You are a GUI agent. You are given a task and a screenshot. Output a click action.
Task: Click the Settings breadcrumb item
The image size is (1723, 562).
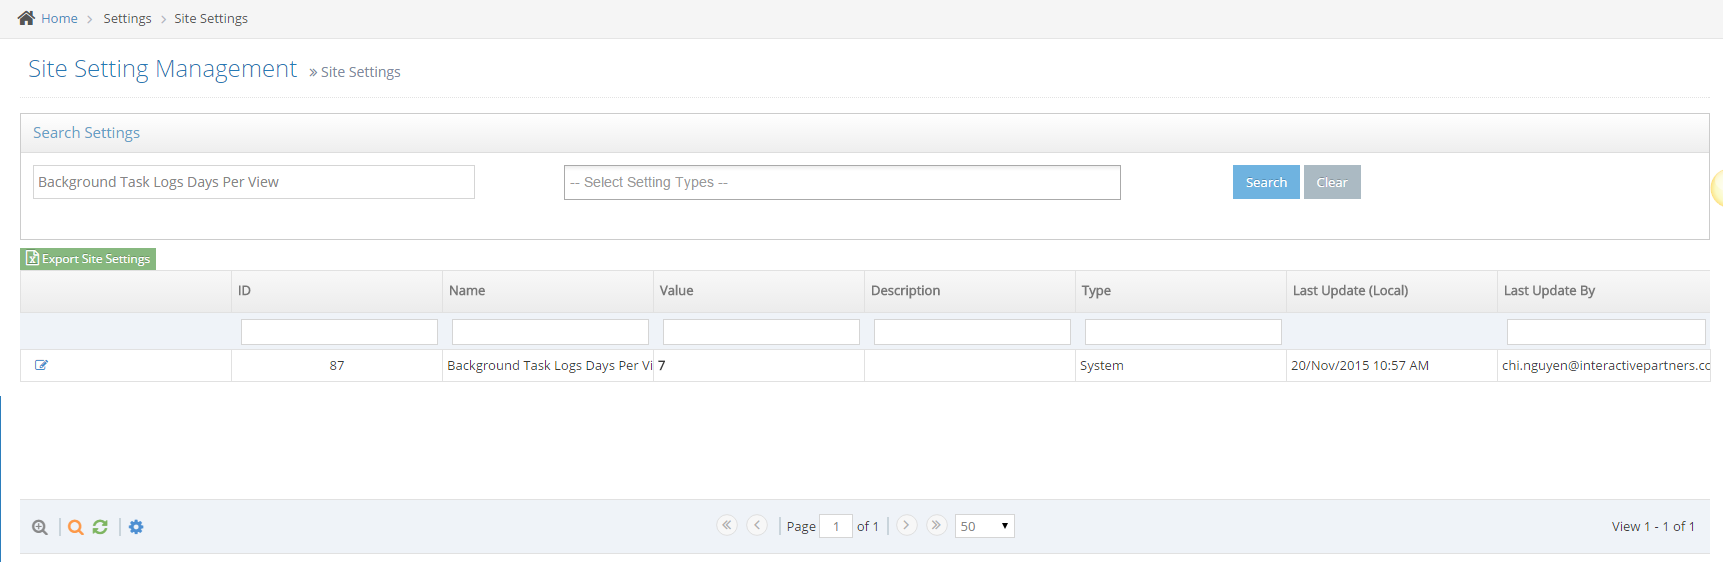click(127, 18)
